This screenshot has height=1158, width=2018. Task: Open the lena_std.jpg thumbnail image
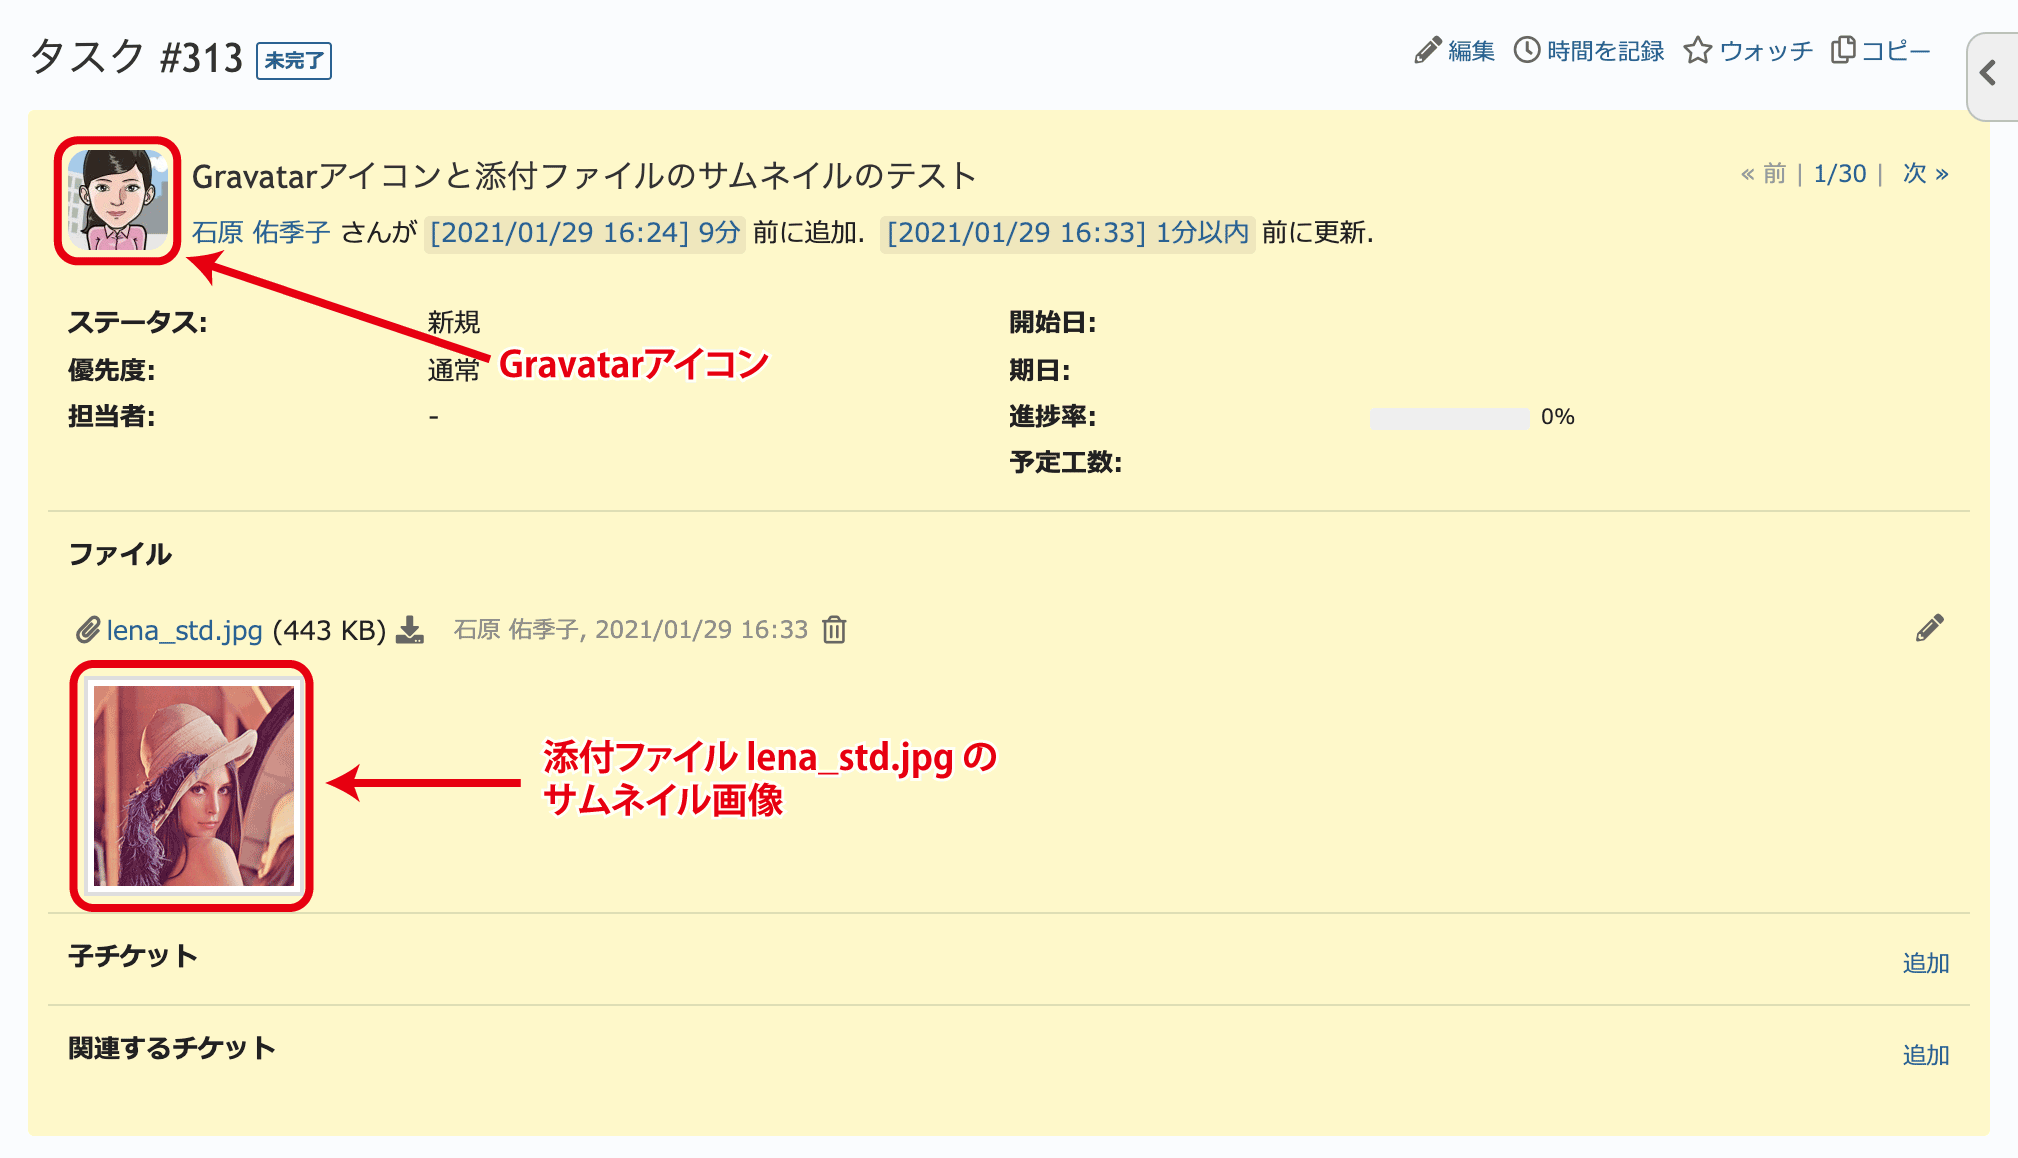click(x=193, y=786)
